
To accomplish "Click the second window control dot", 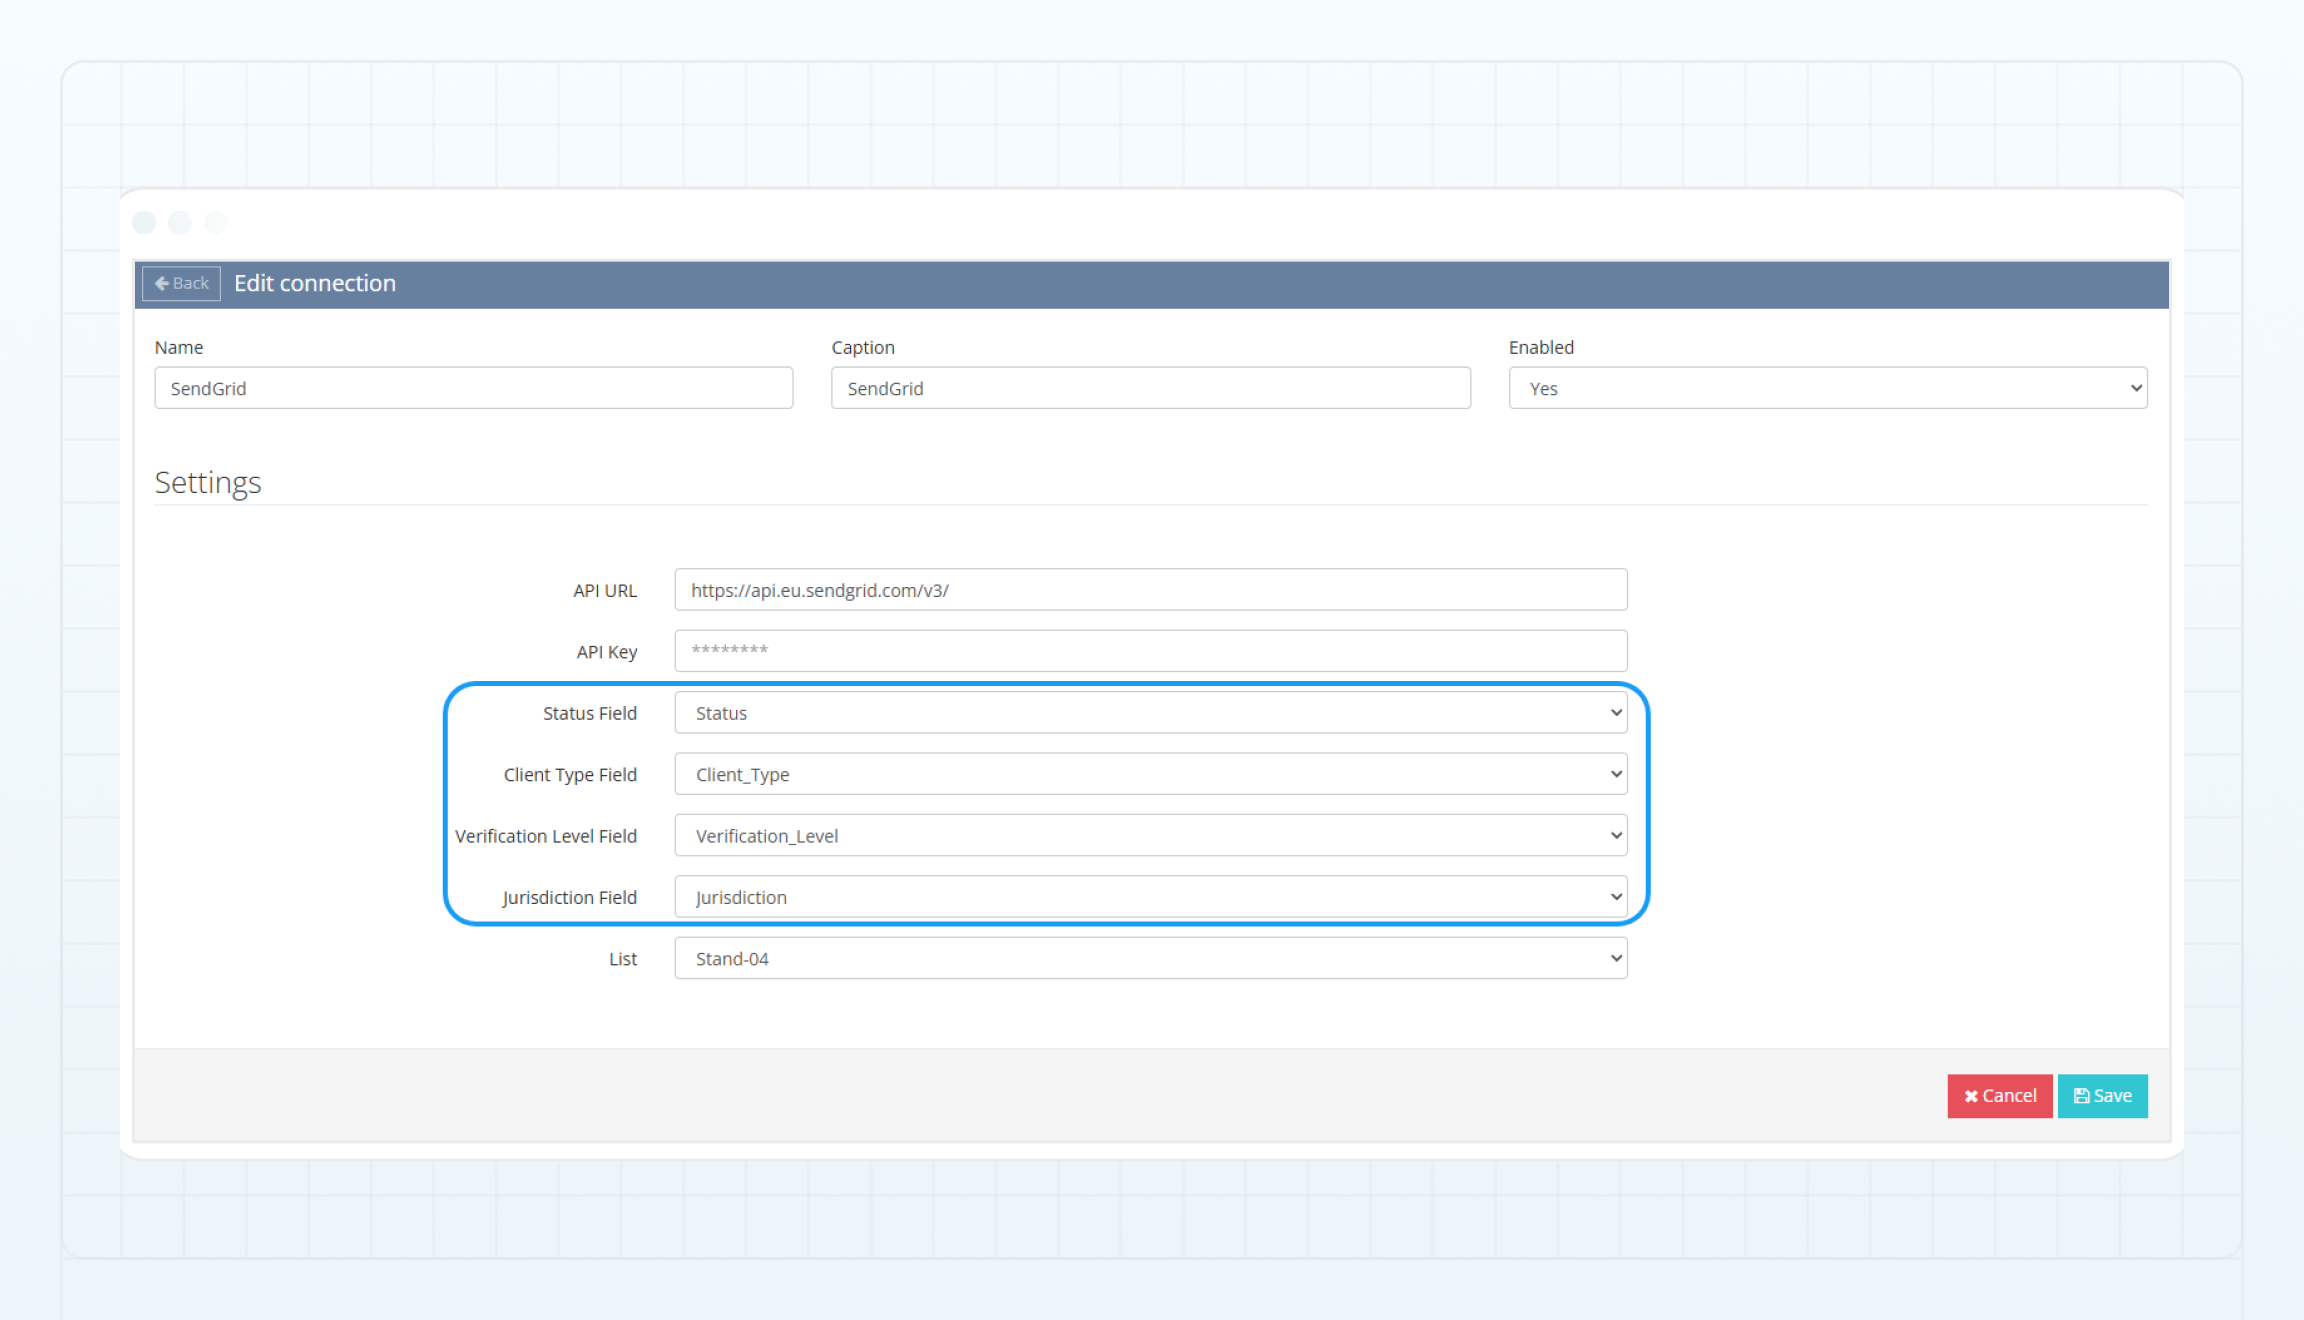I will (180, 222).
